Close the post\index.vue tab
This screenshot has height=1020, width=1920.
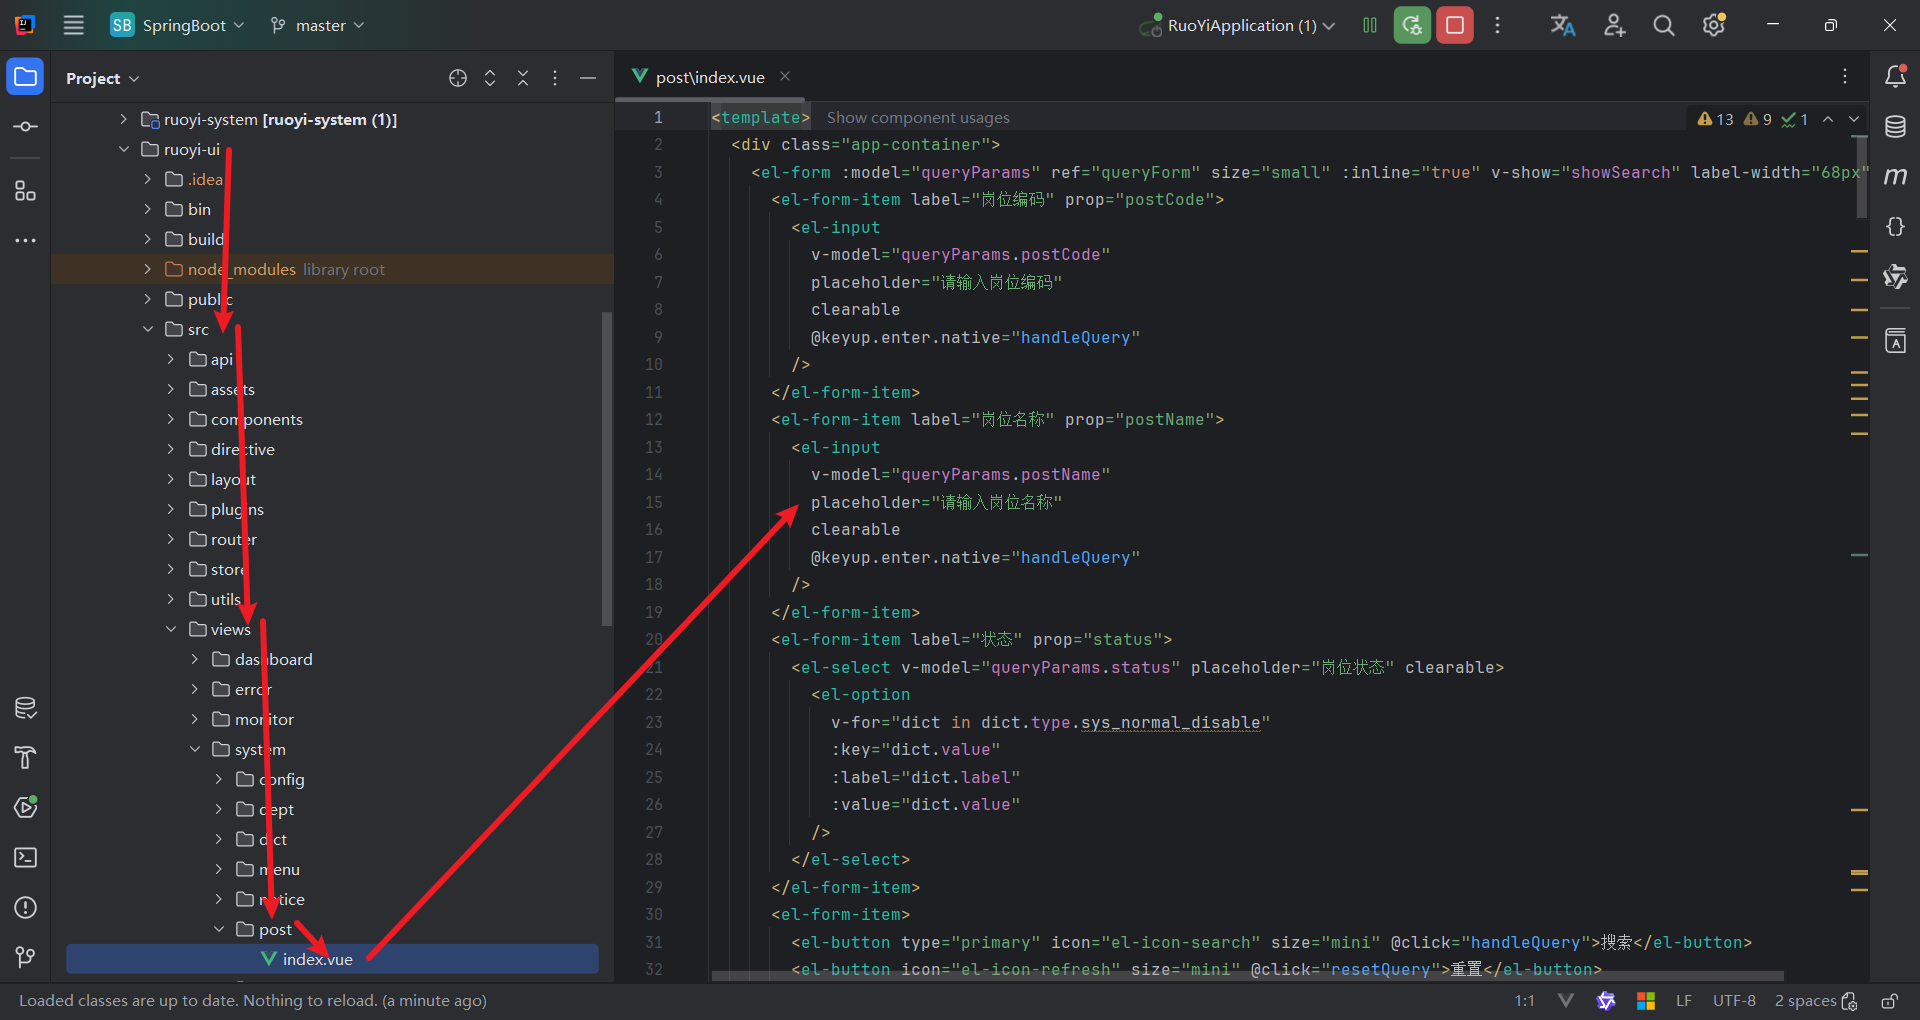(x=785, y=76)
